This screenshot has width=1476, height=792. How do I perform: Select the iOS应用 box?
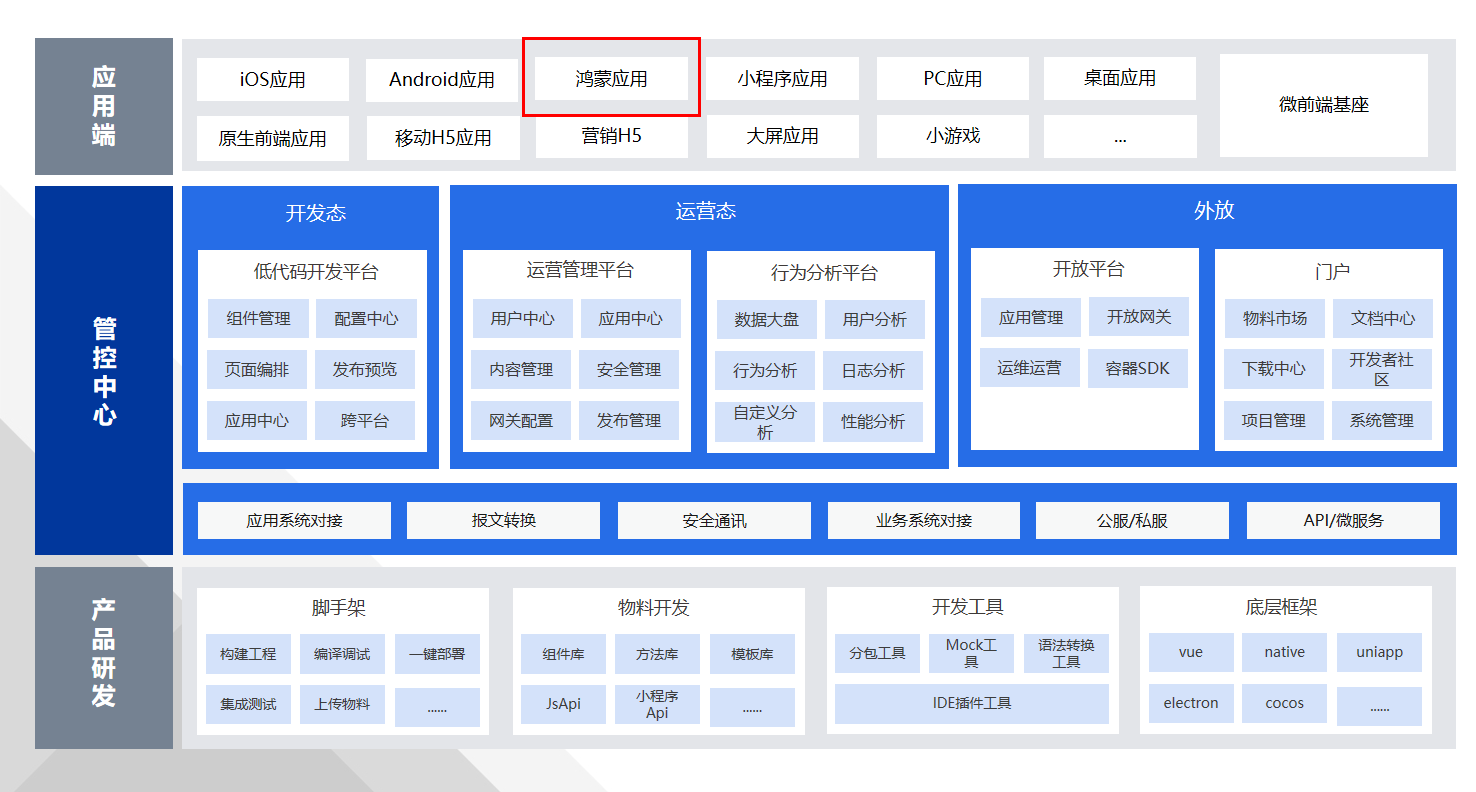(x=272, y=79)
